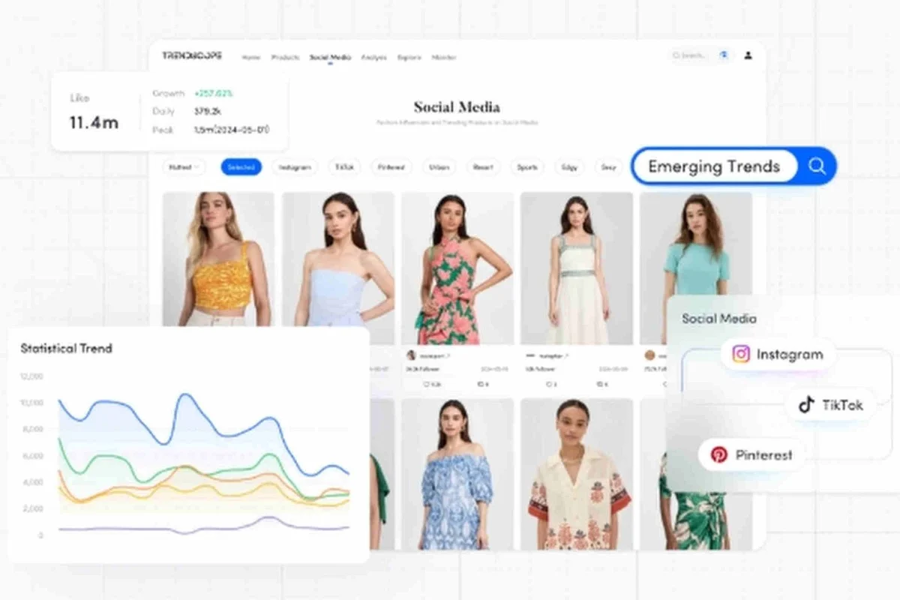Click the heart like icon under floral dress post

click(x=427, y=384)
